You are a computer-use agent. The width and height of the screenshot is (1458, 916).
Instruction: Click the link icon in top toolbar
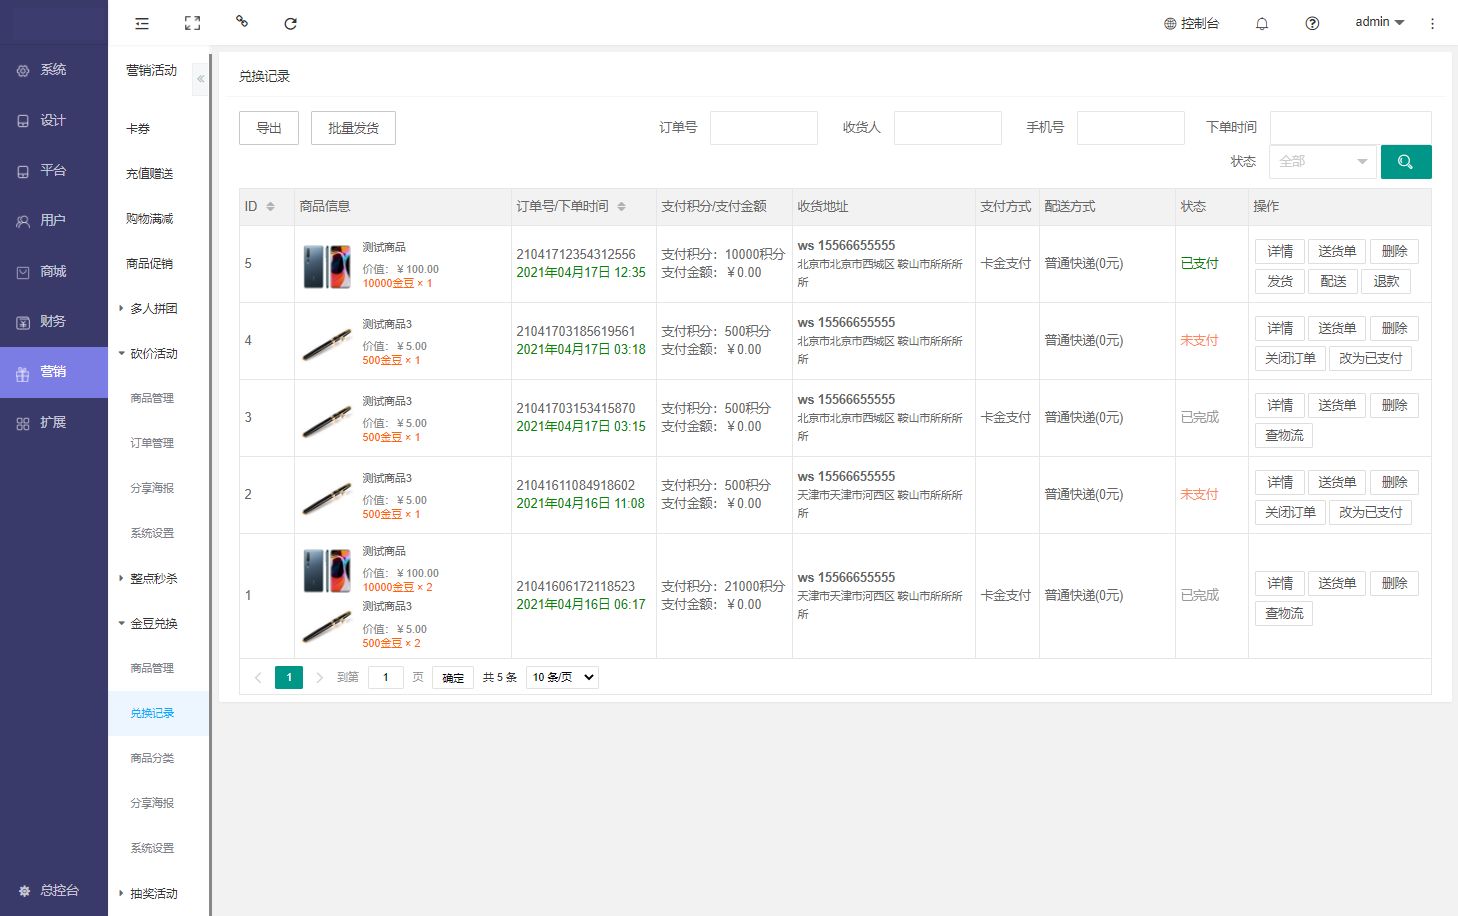pyautogui.click(x=241, y=22)
